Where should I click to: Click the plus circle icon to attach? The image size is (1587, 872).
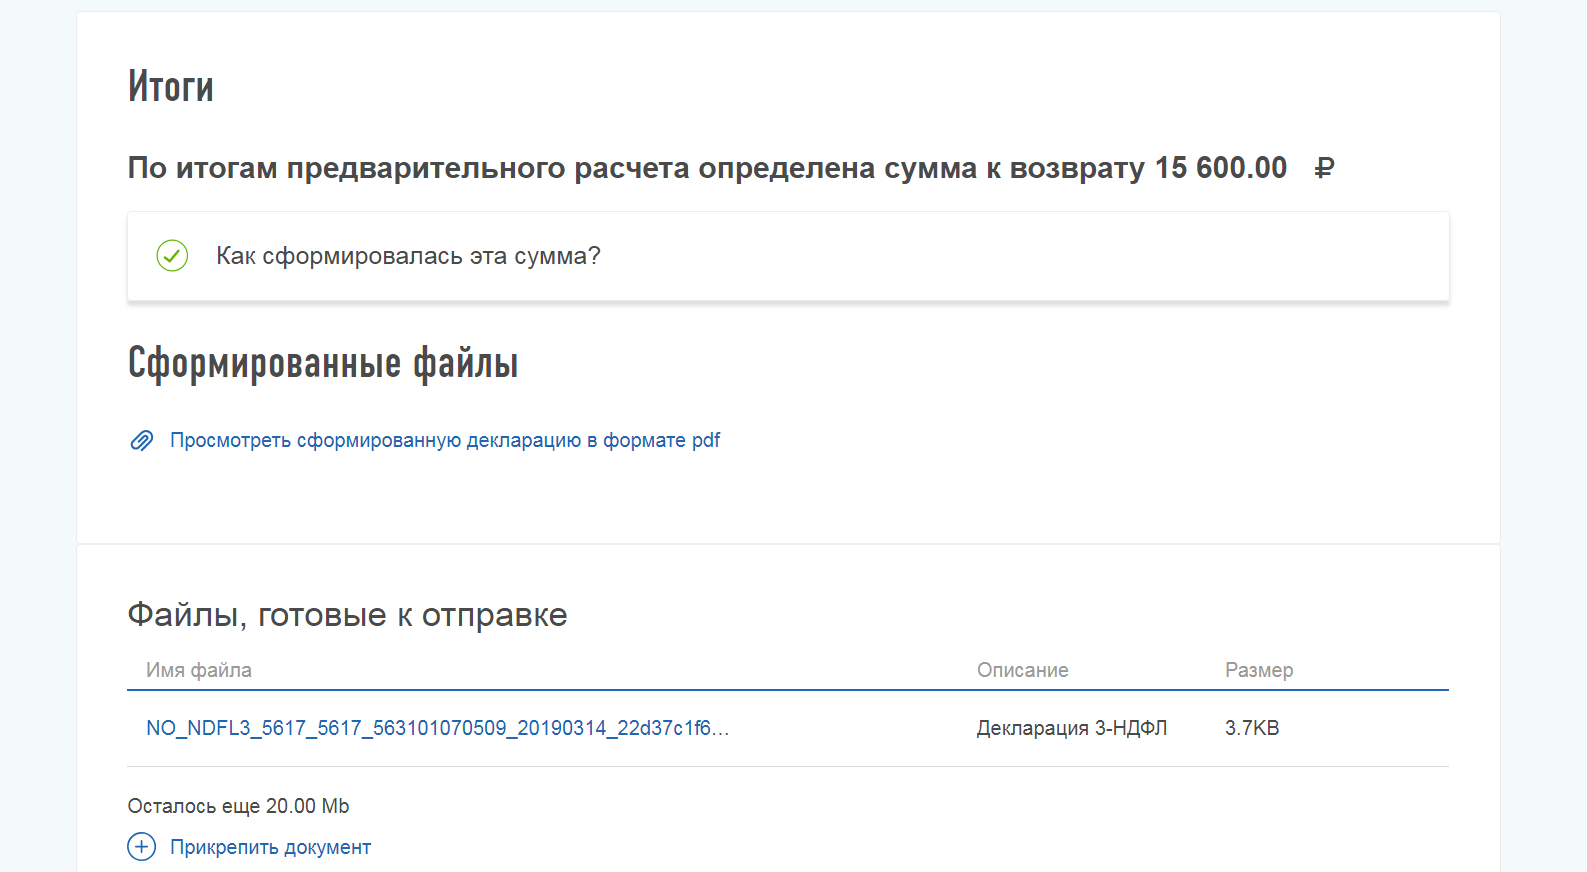142,847
